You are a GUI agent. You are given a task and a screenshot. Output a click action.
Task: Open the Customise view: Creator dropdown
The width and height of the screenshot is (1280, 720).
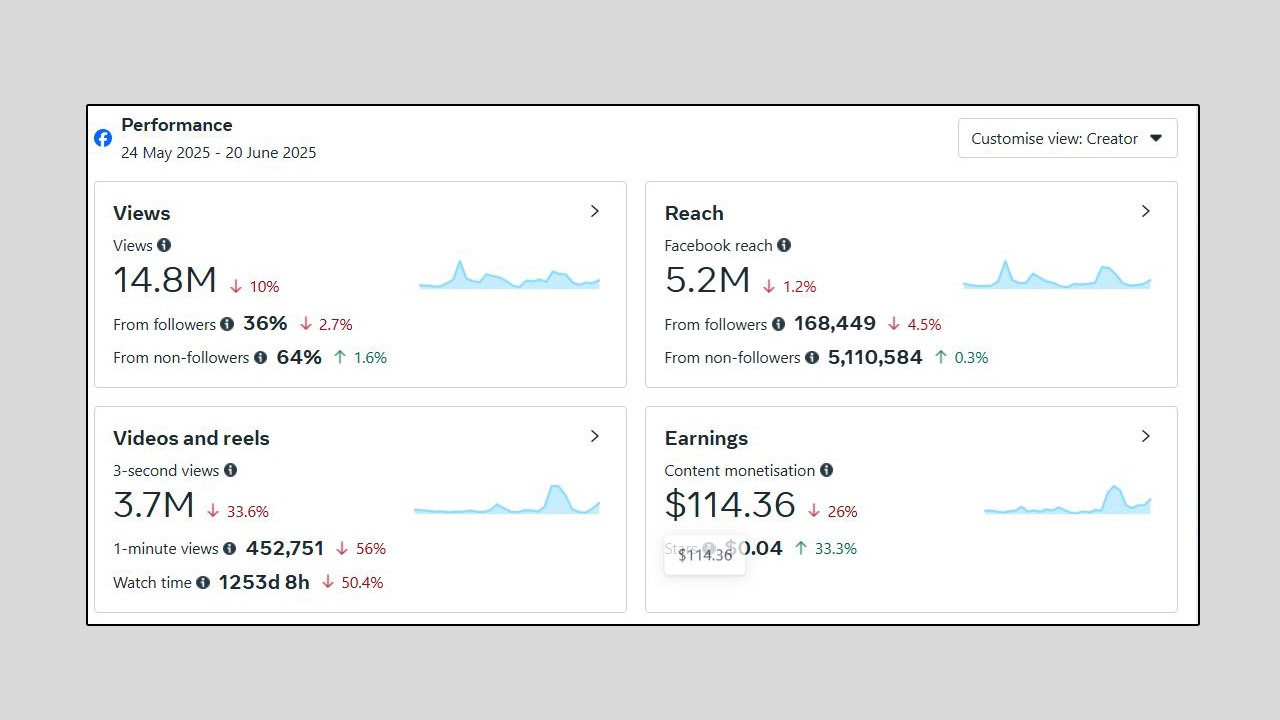[1068, 138]
